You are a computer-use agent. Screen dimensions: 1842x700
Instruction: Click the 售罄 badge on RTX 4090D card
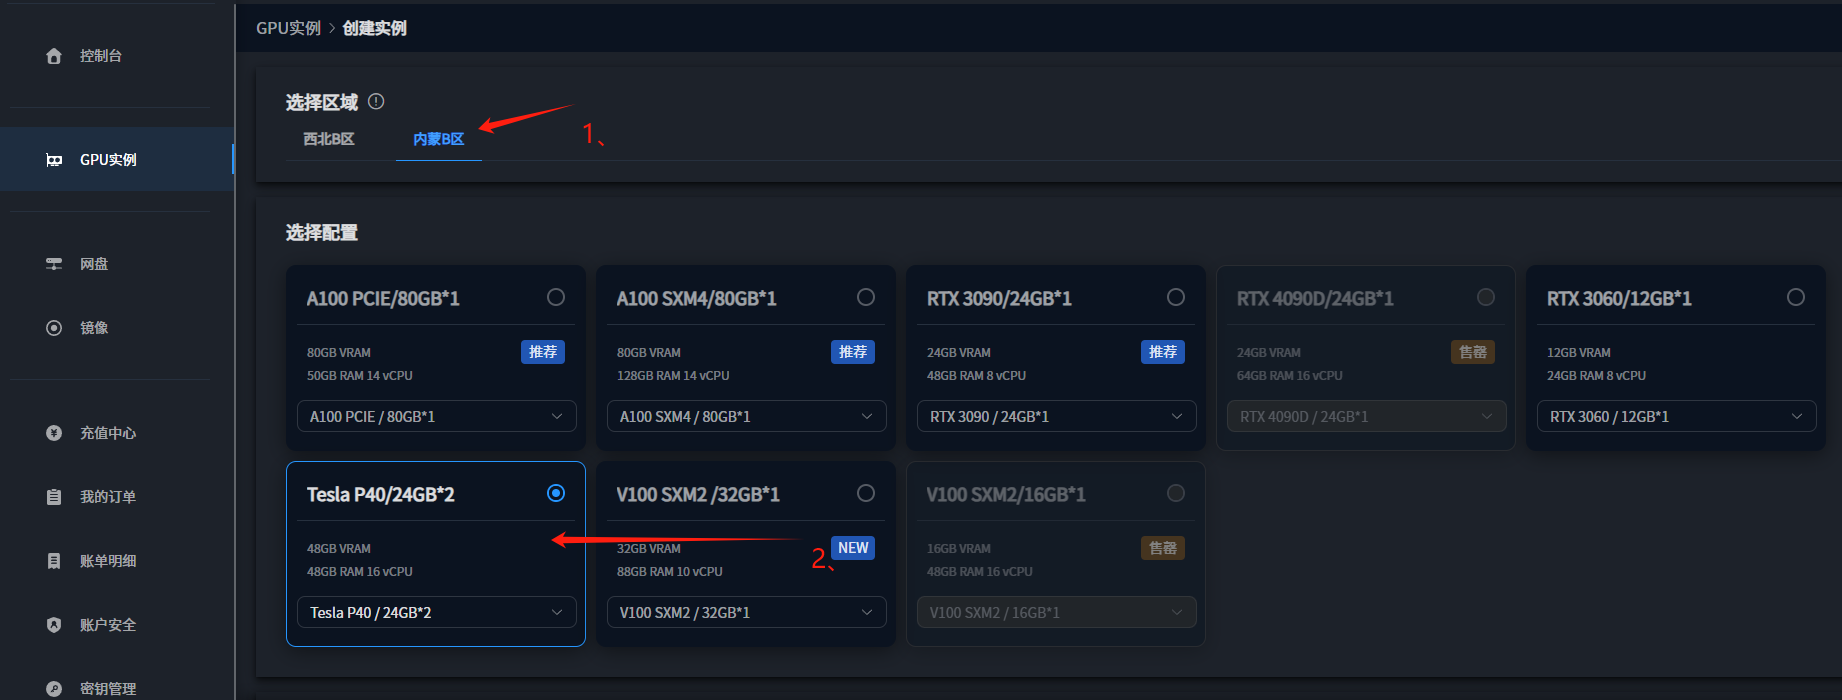(1473, 352)
